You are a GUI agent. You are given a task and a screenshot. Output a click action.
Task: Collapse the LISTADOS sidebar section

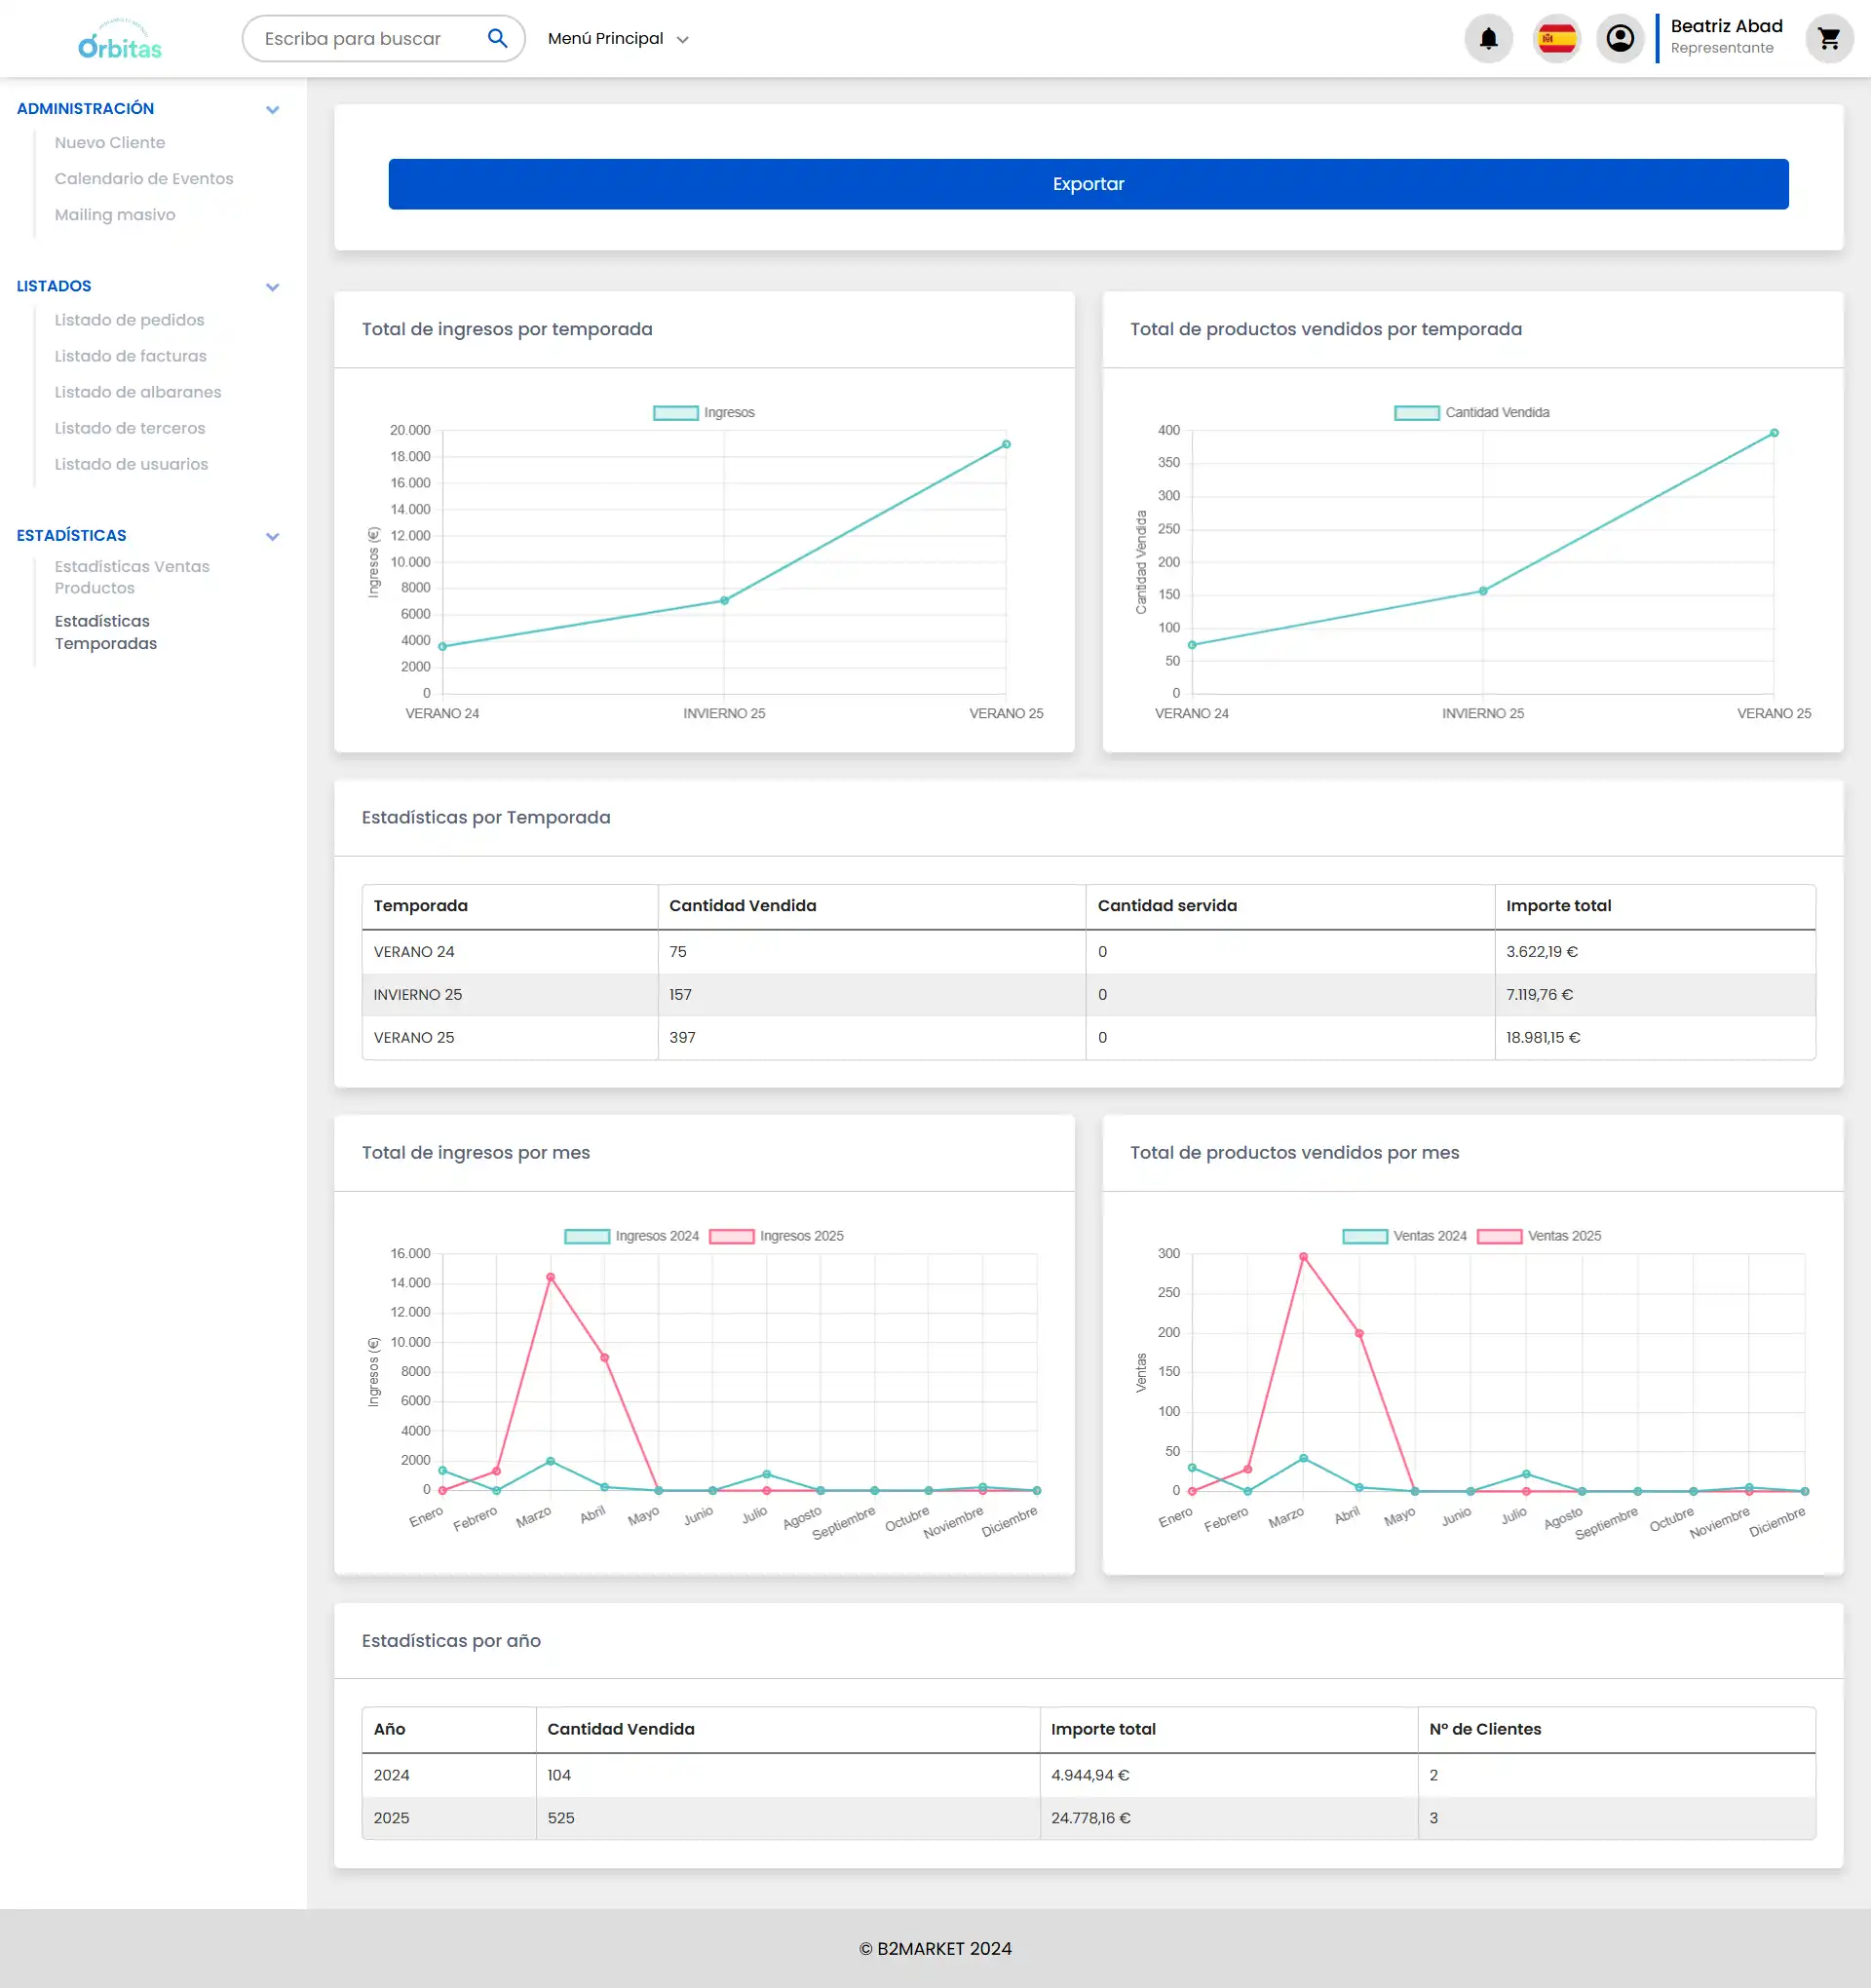272,287
